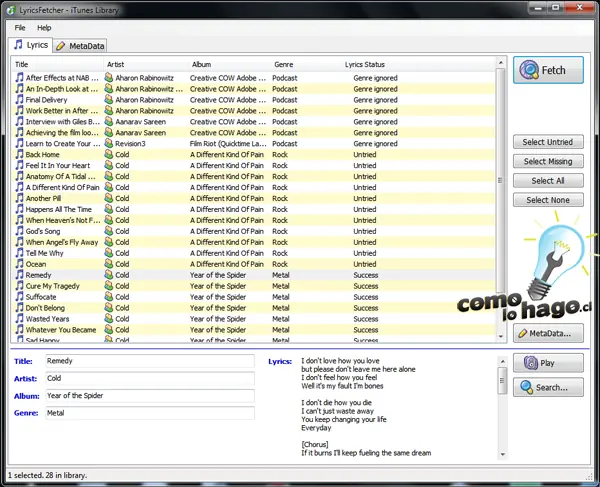This screenshot has width=600, height=487.
Task: Click artist icon in Happens All The Time row
Action: [x=109, y=209]
